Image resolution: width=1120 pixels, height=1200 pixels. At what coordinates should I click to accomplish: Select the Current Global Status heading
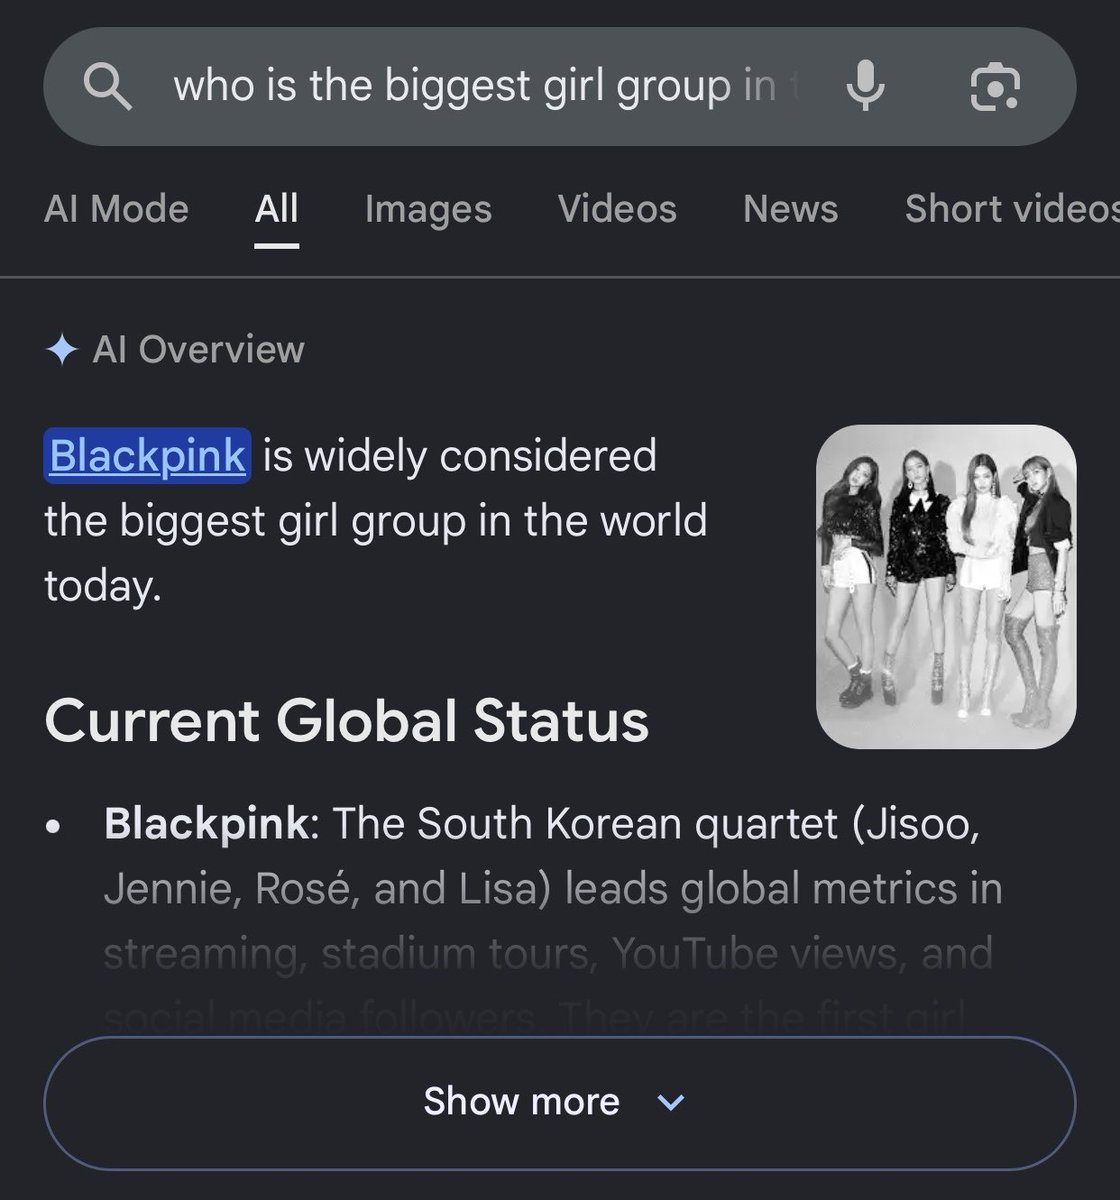tap(347, 720)
